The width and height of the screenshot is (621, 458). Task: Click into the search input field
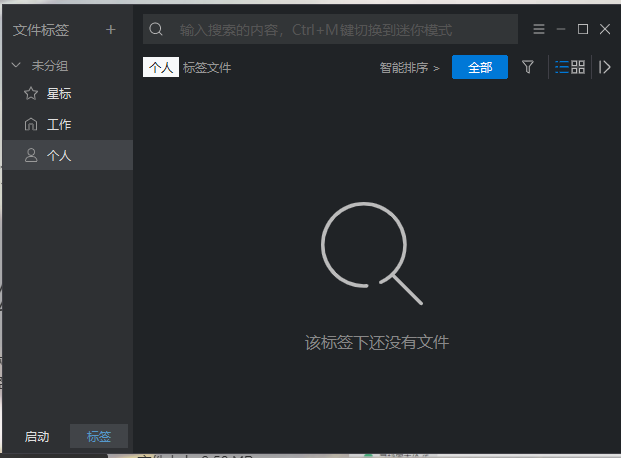click(x=340, y=30)
